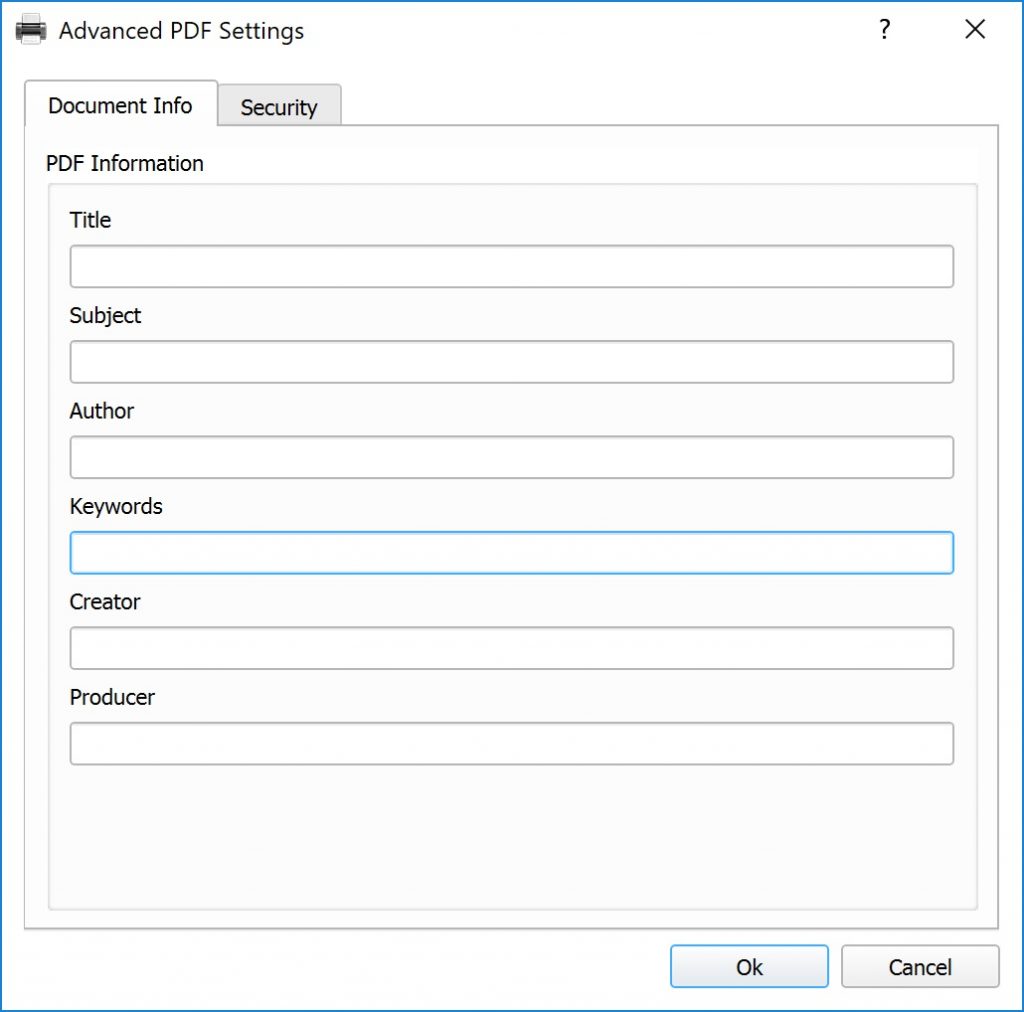Click inside the Title input field
The width and height of the screenshot is (1024, 1012).
point(511,266)
